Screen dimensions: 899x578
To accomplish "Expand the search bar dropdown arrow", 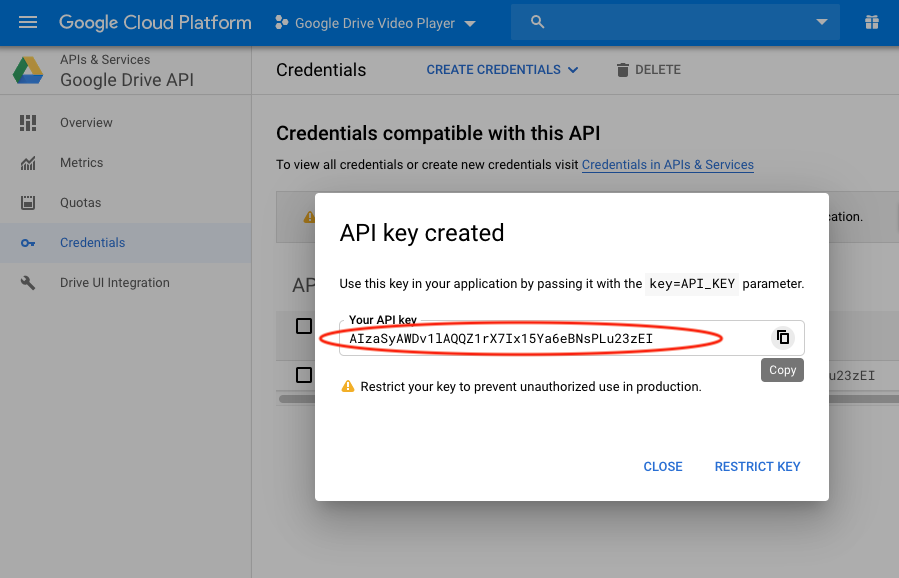I will (822, 22).
